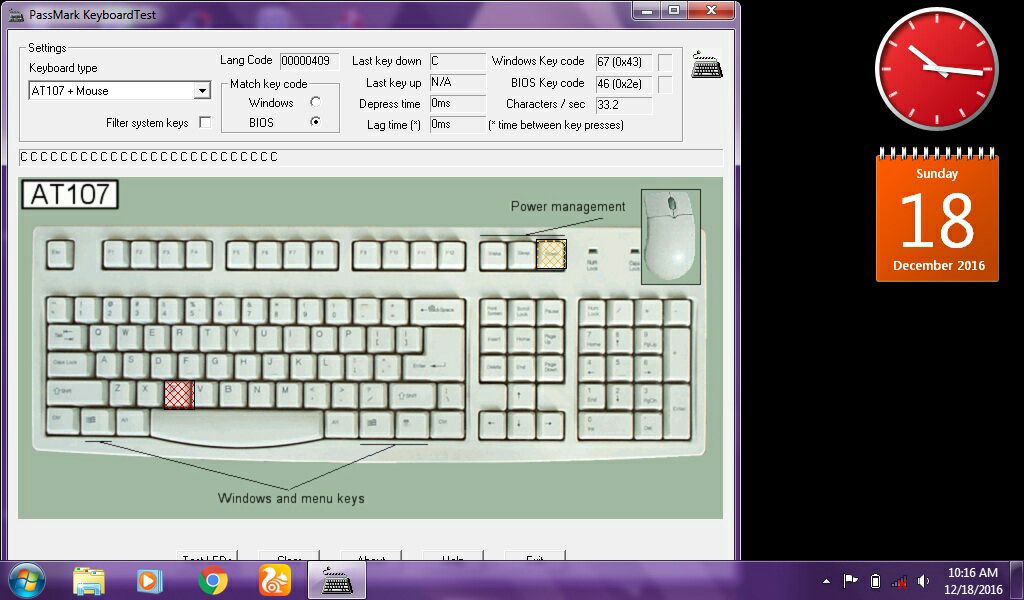Click the KeyboardTest taskbar button

[x=337, y=580]
